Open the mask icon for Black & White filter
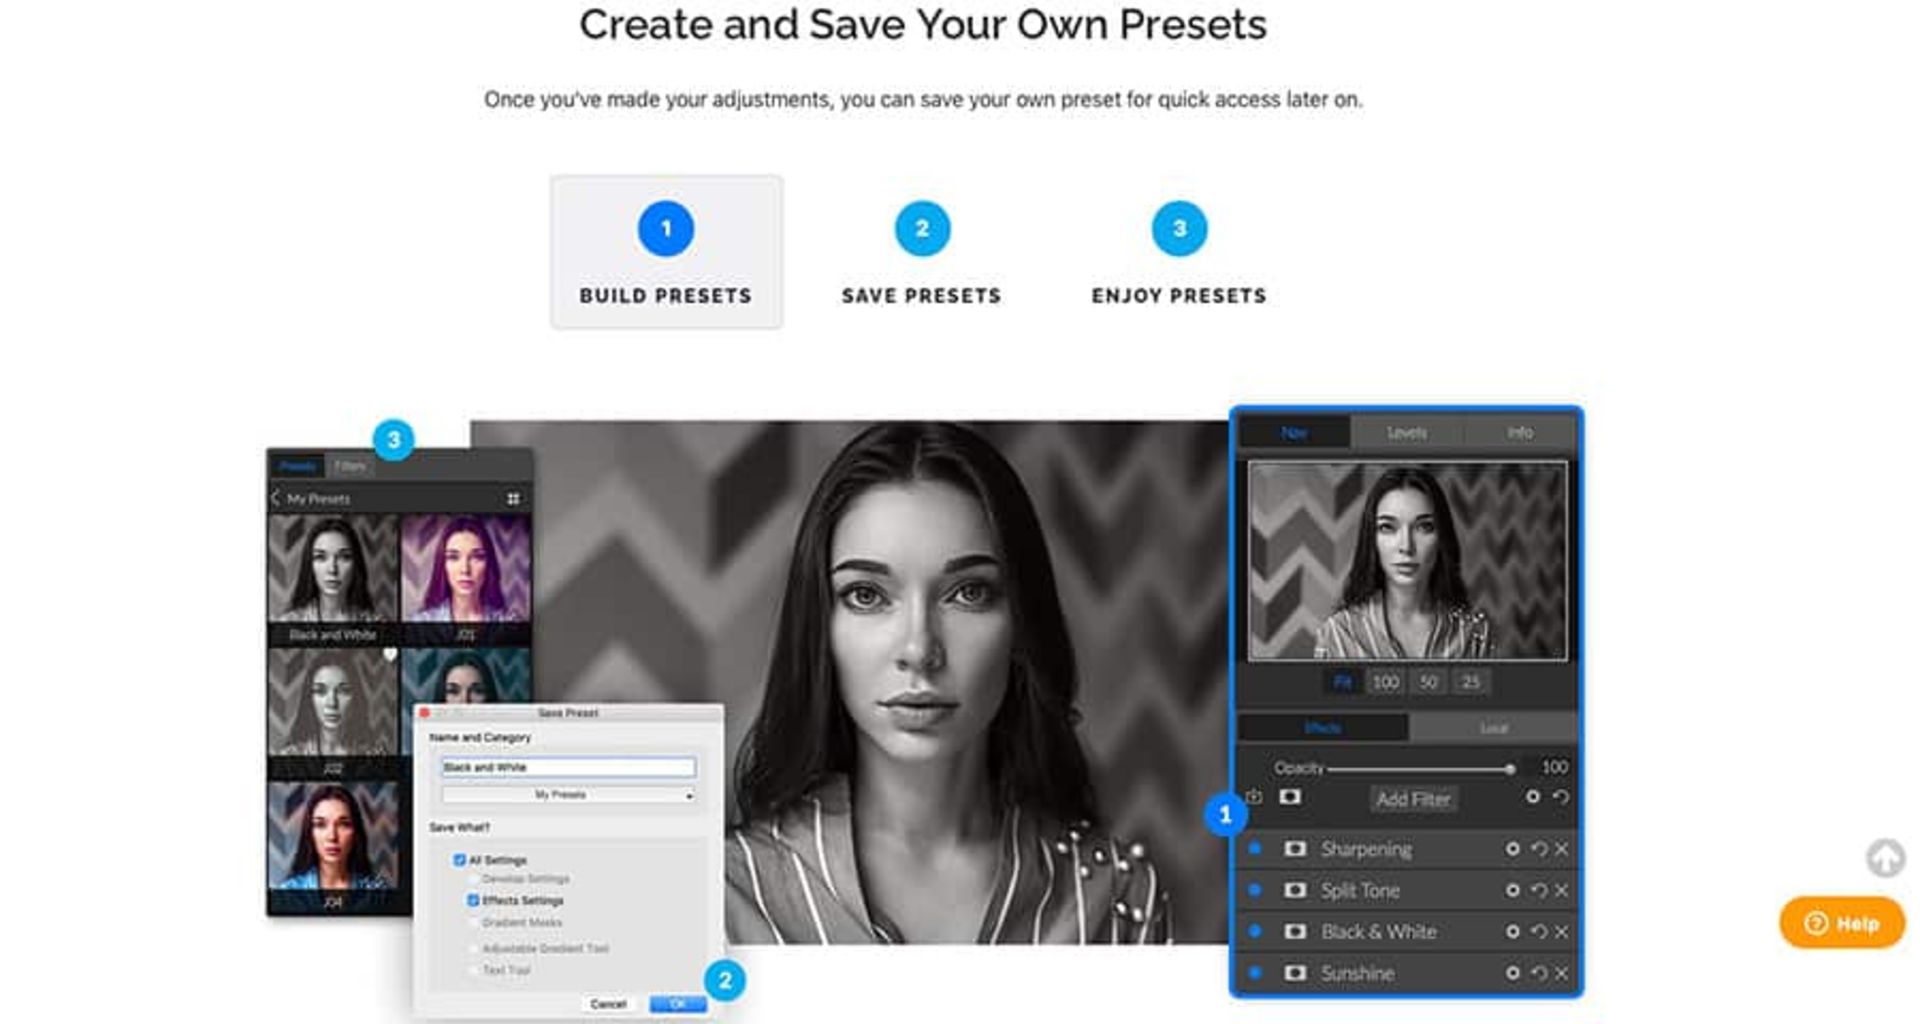1920x1024 pixels. 1295,931
